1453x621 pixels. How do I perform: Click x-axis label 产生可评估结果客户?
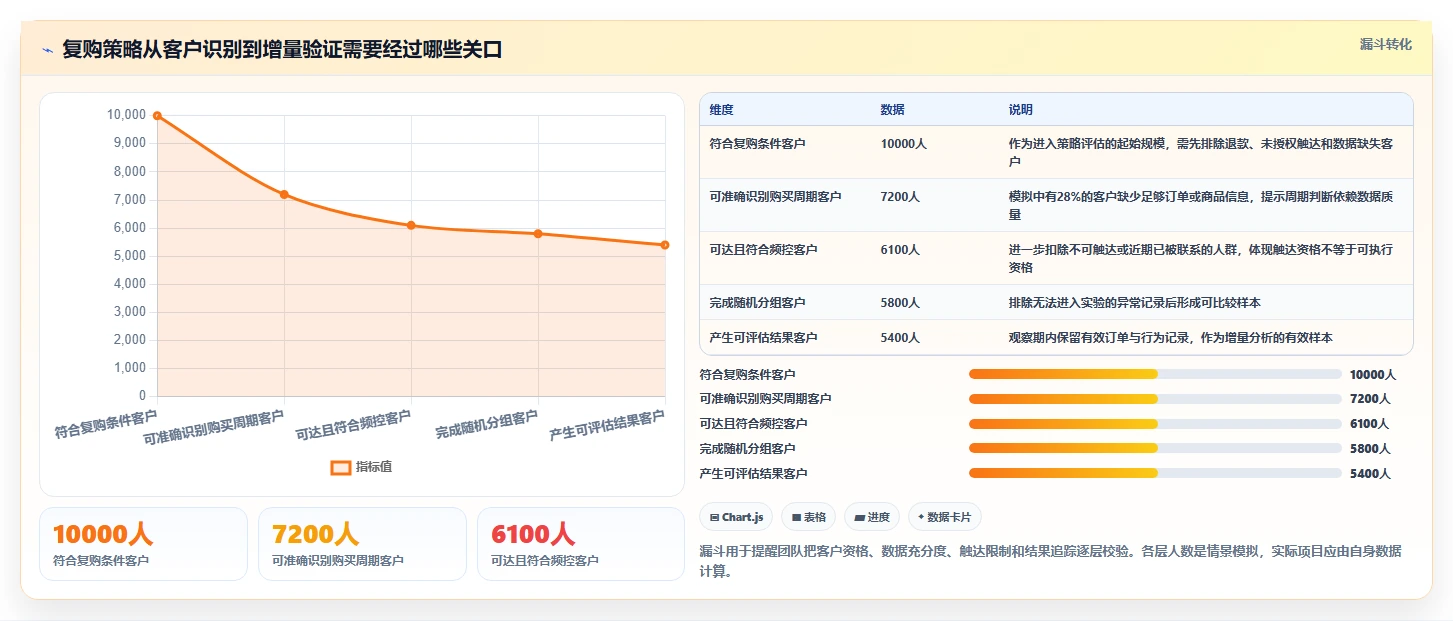pyautogui.click(x=607, y=427)
